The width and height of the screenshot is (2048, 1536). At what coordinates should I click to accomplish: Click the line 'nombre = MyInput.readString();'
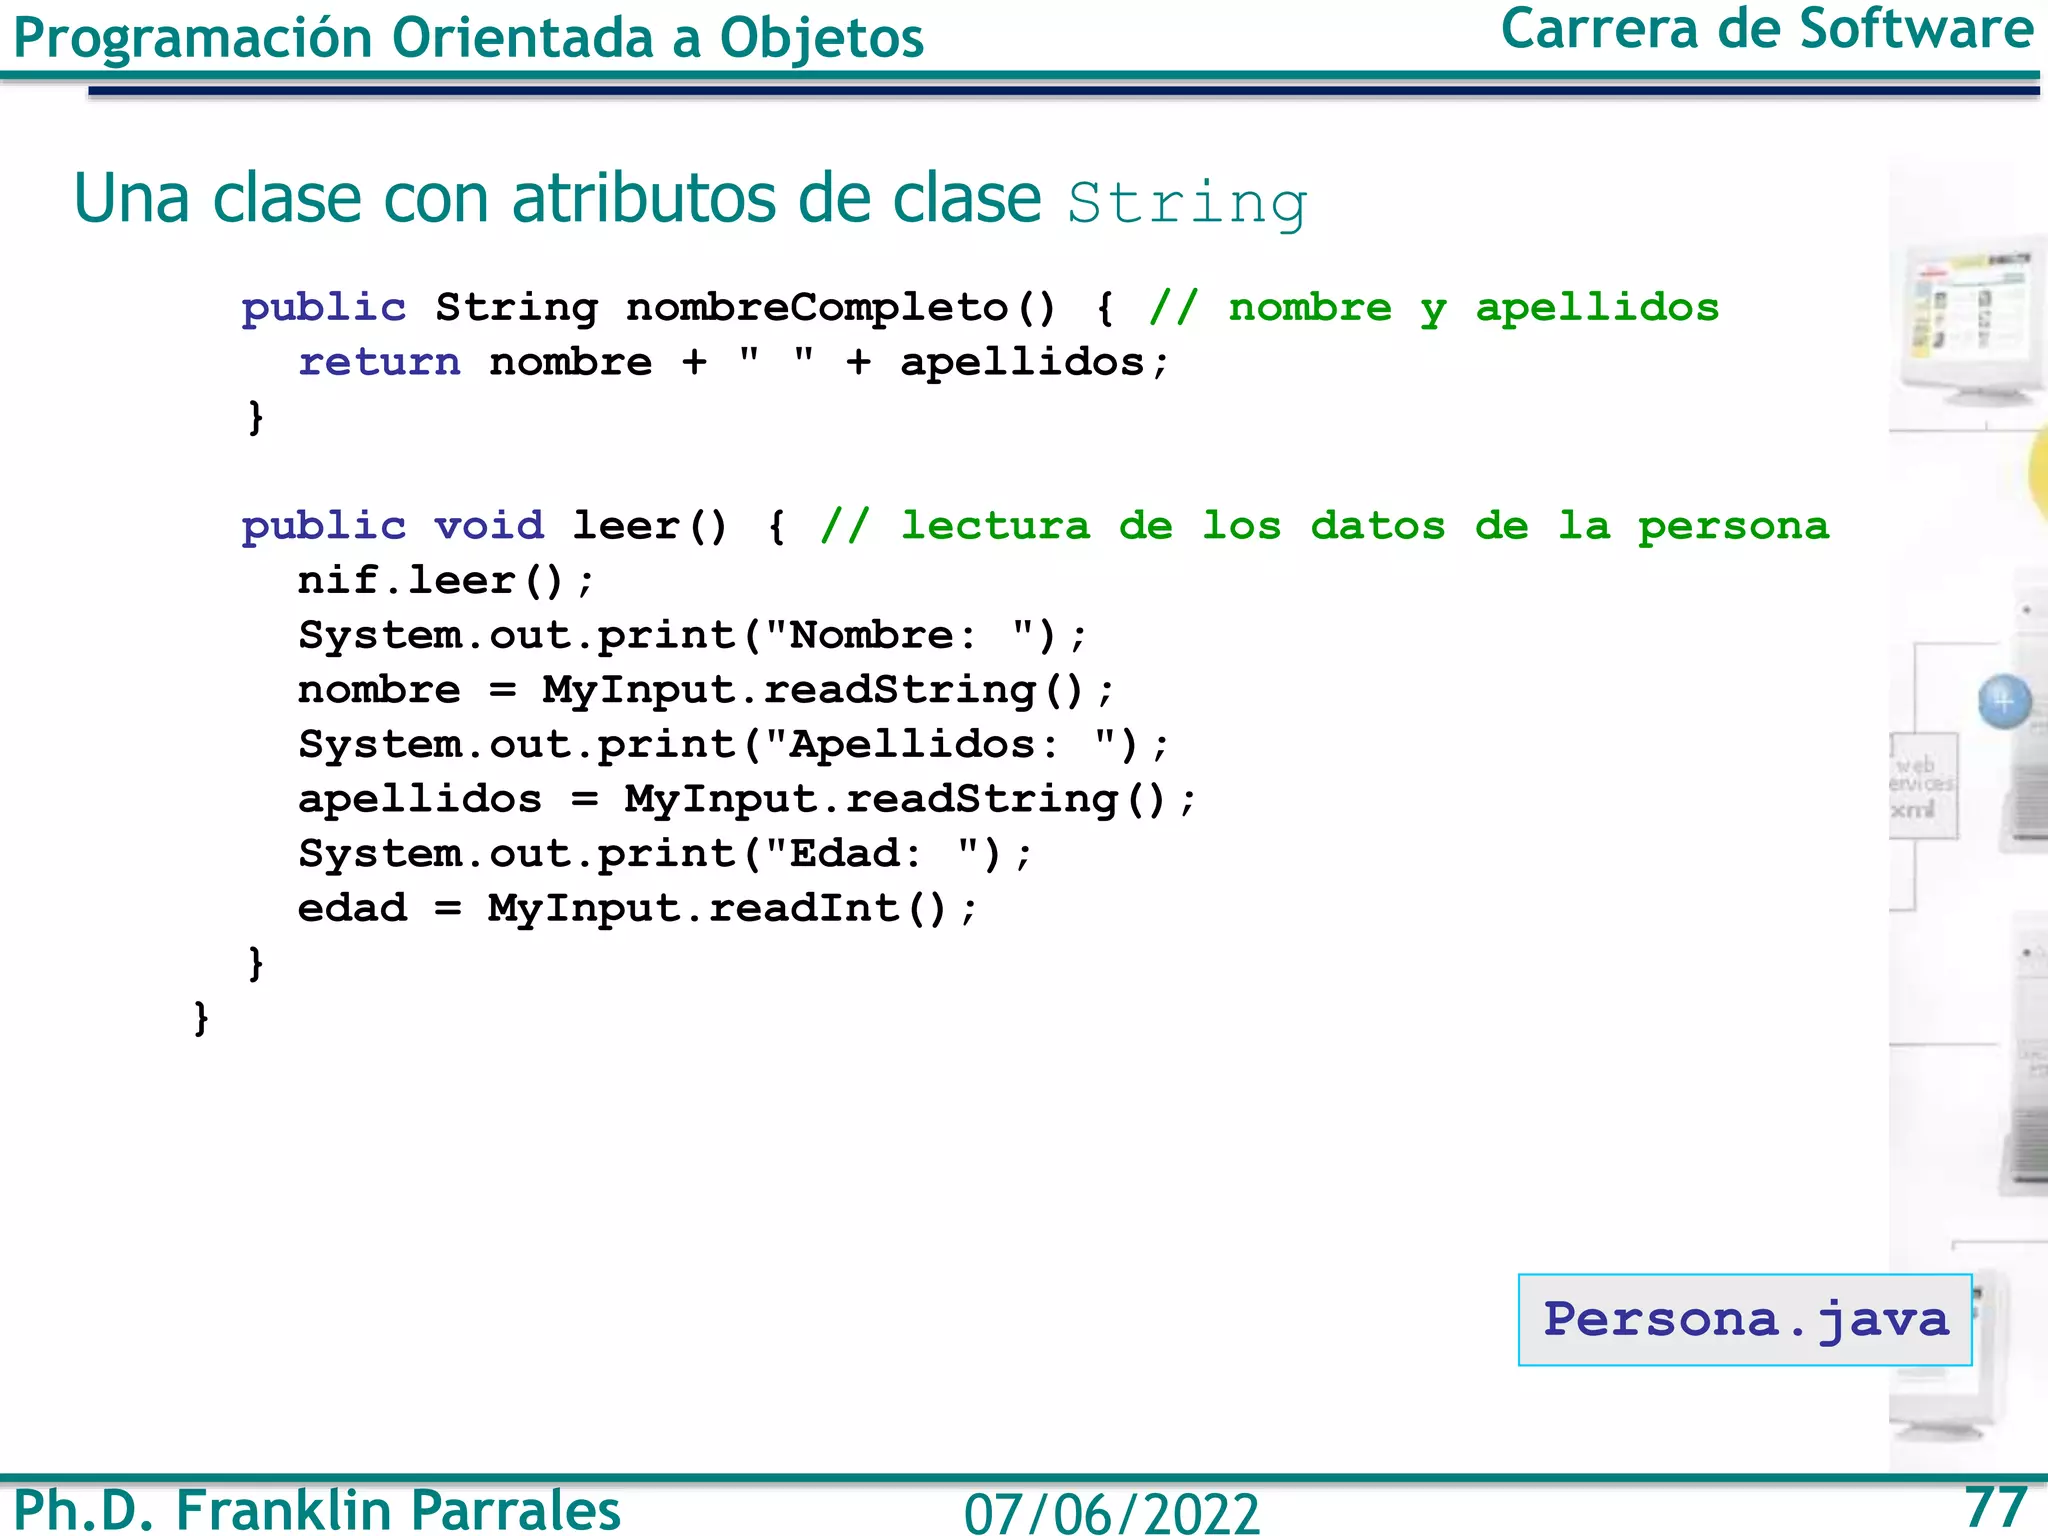click(706, 690)
